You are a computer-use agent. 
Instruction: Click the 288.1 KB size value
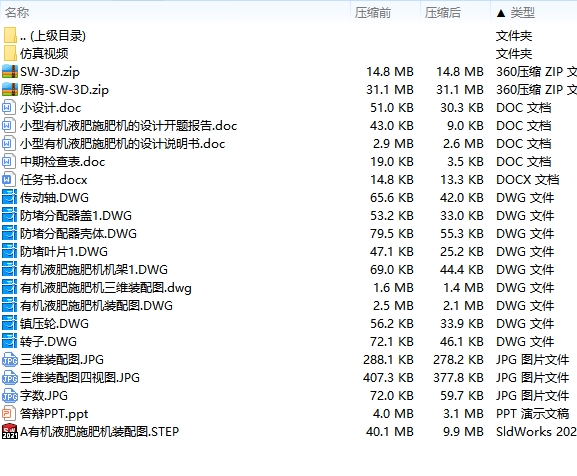[x=389, y=360]
